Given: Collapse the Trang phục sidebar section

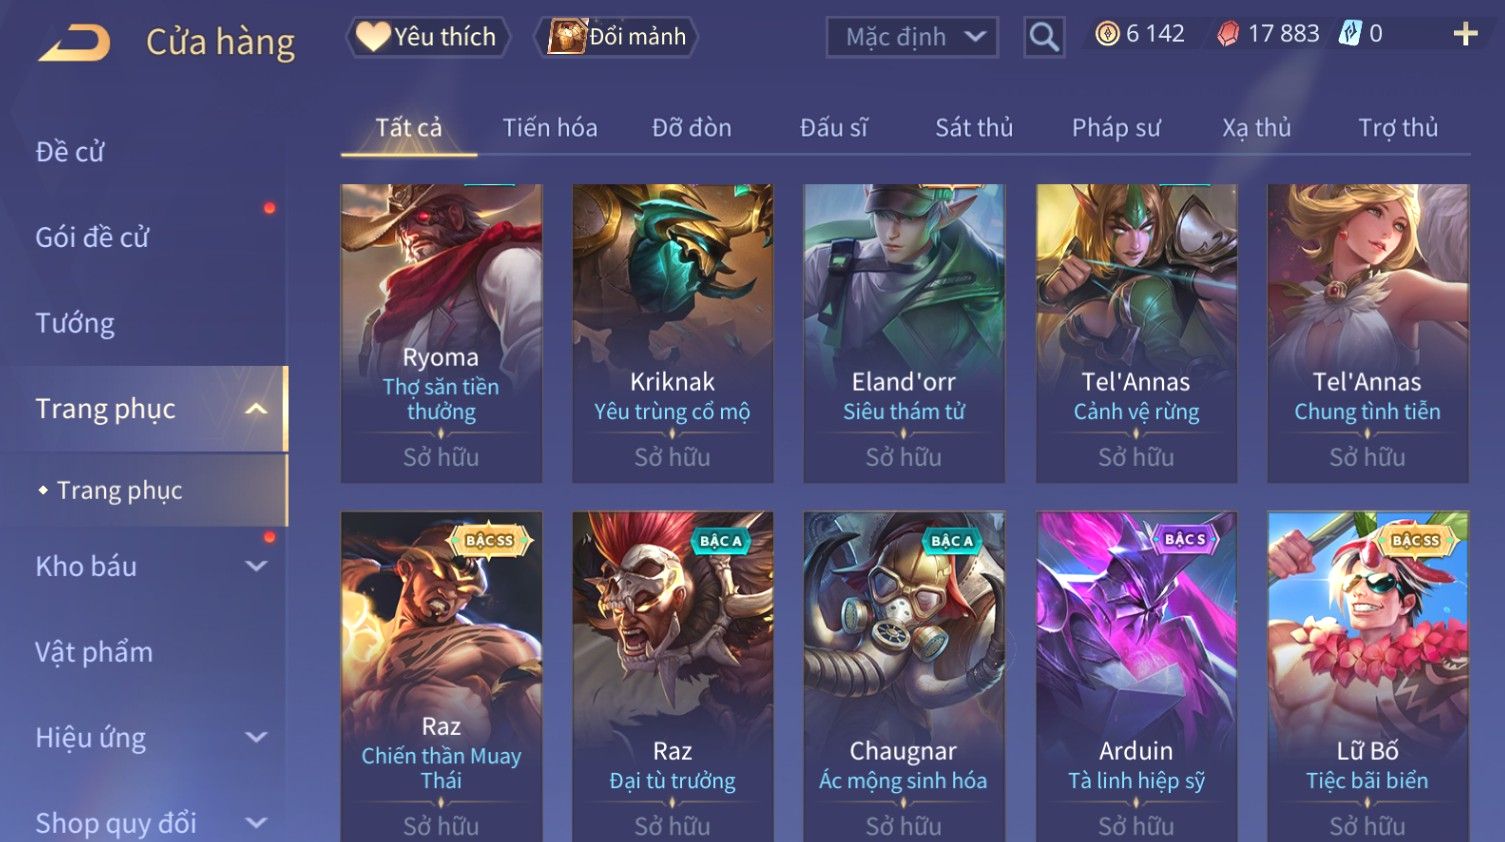Looking at the screenshot, I should (256, 409).
